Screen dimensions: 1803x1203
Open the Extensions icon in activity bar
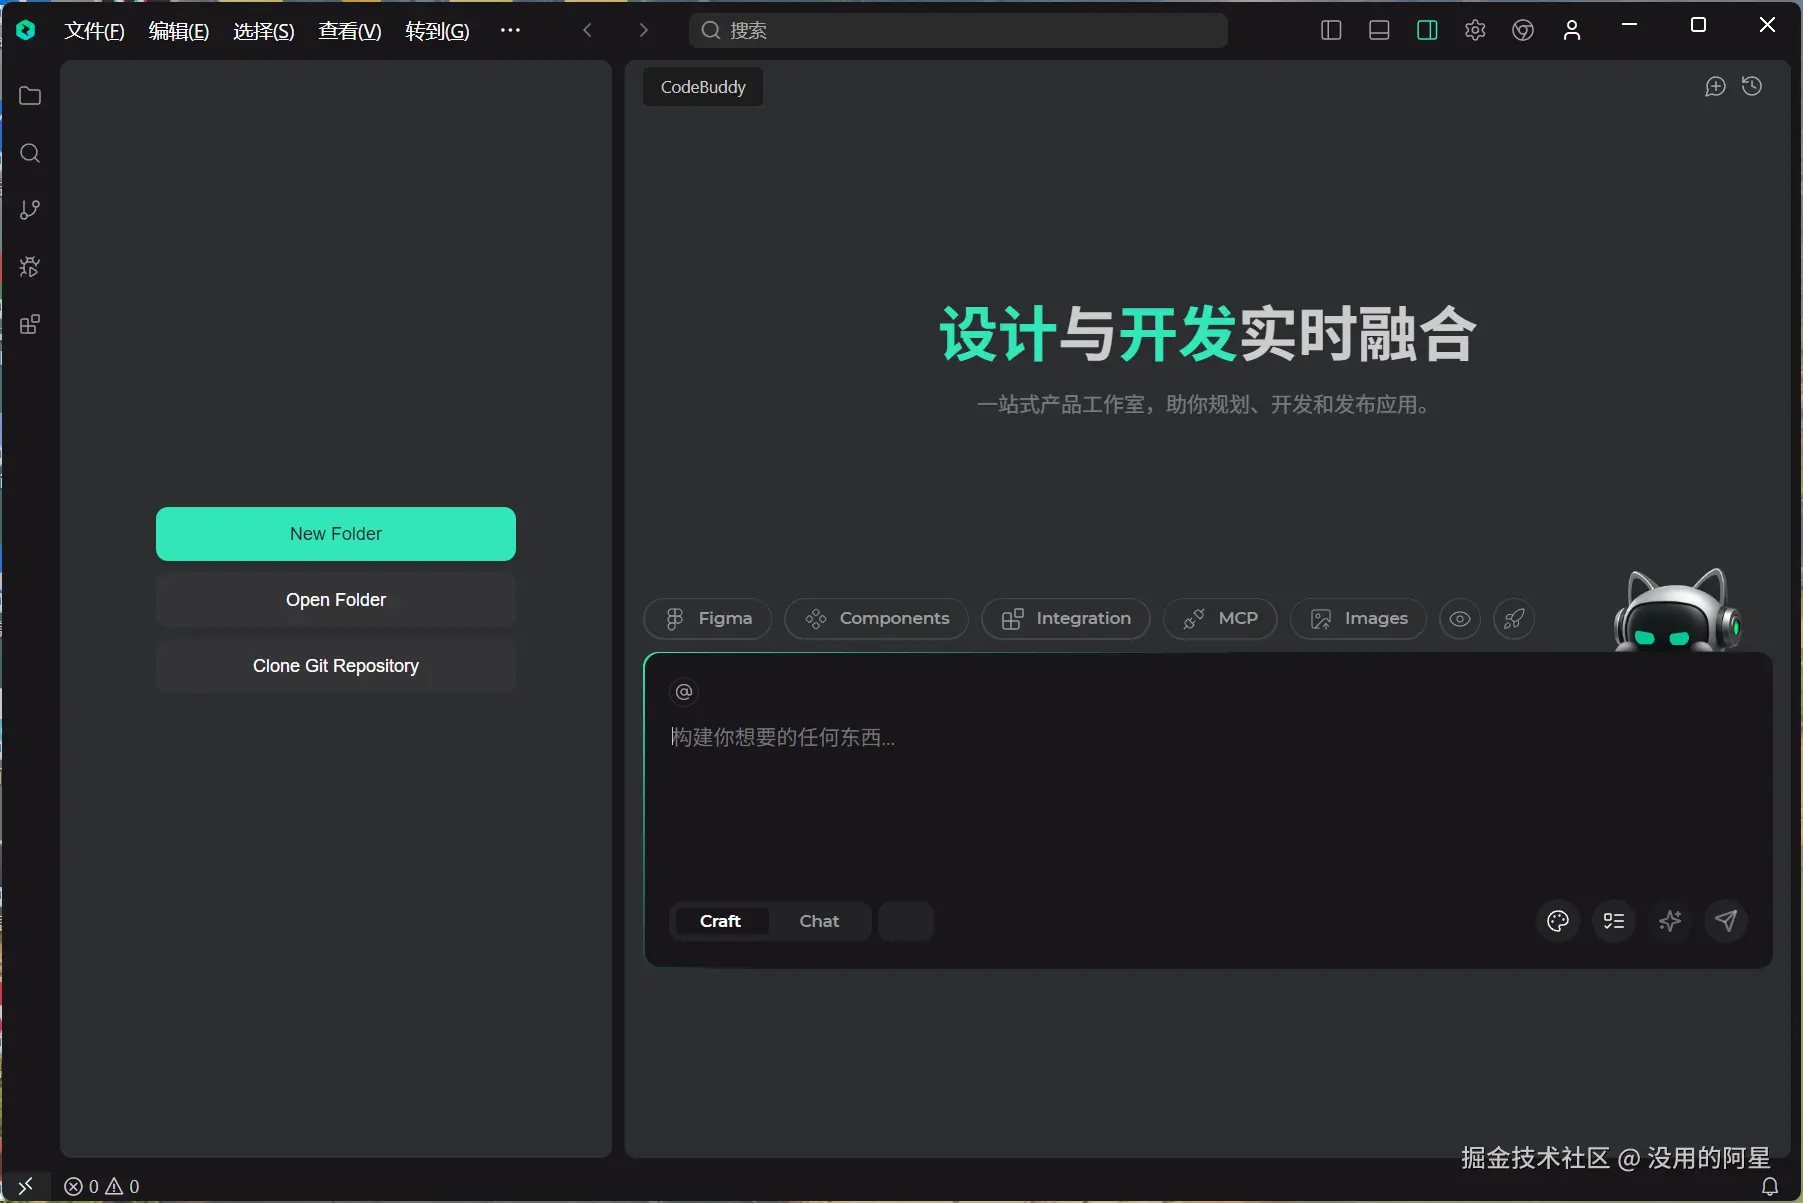pos(30,324)
